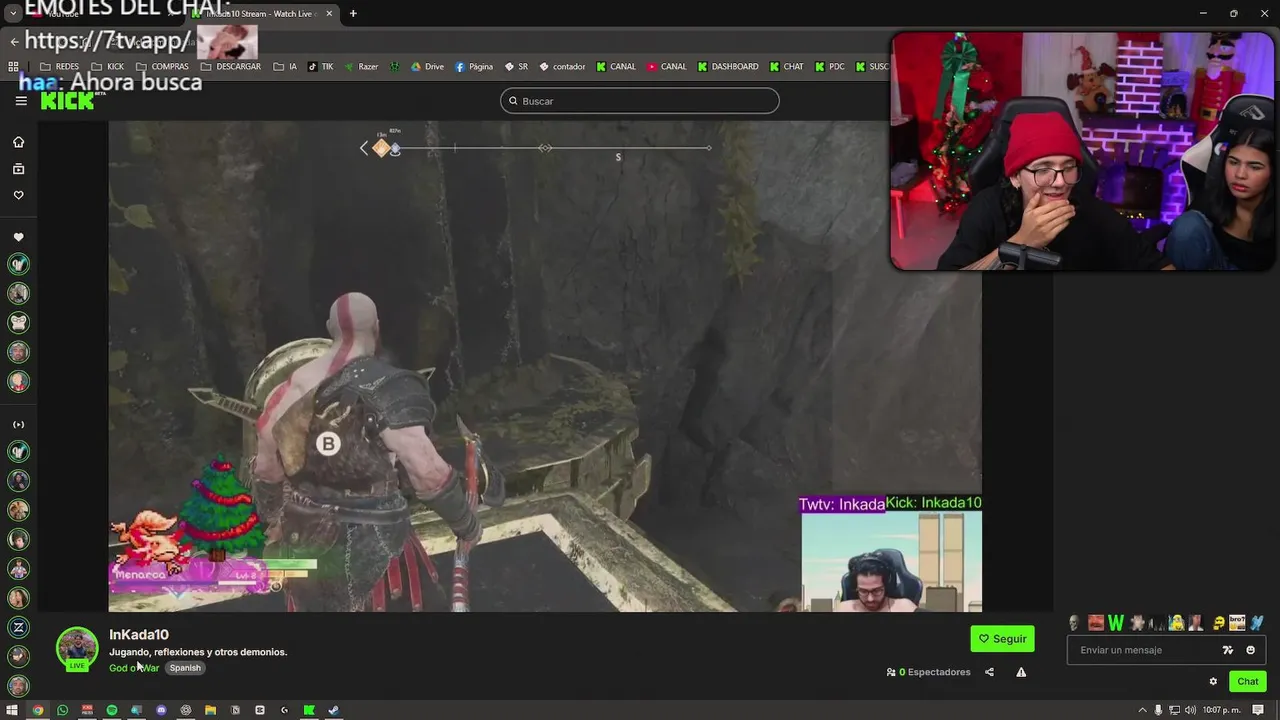The width and height of the screenshot is (1280, 720).
Task: Open ChatGPT app from the taskbar
Action: [x=185, y=710]
